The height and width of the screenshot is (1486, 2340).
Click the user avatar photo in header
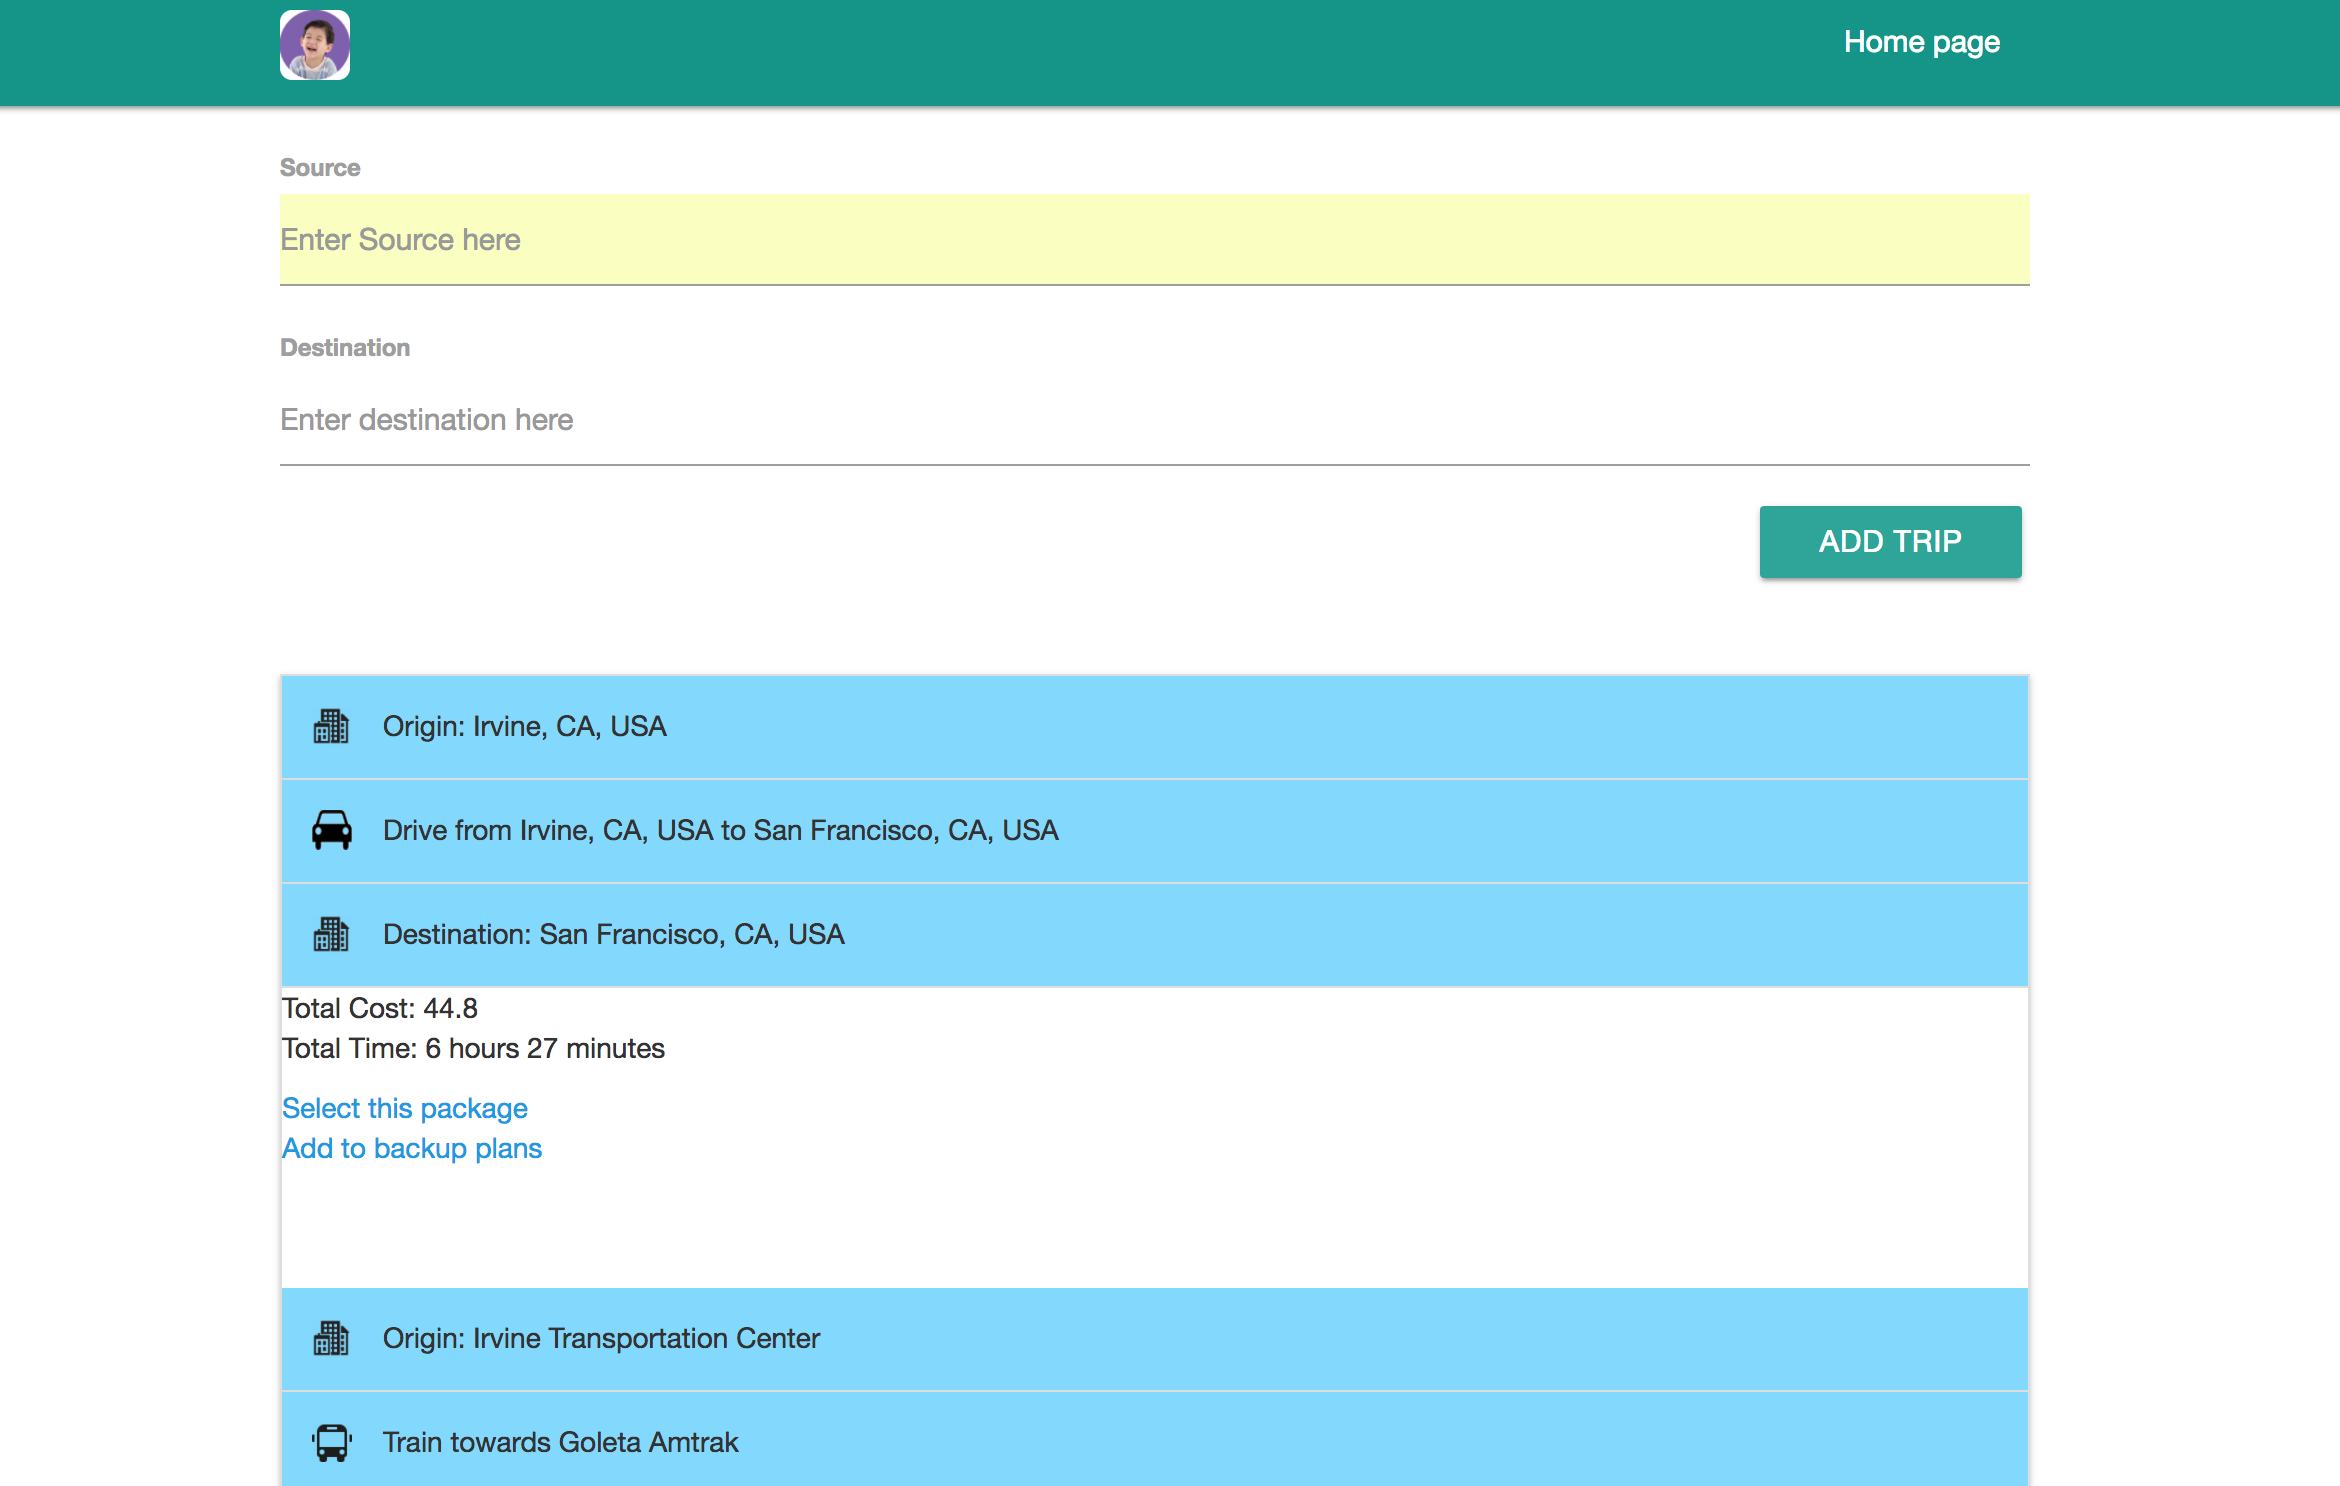coord(315,45)
